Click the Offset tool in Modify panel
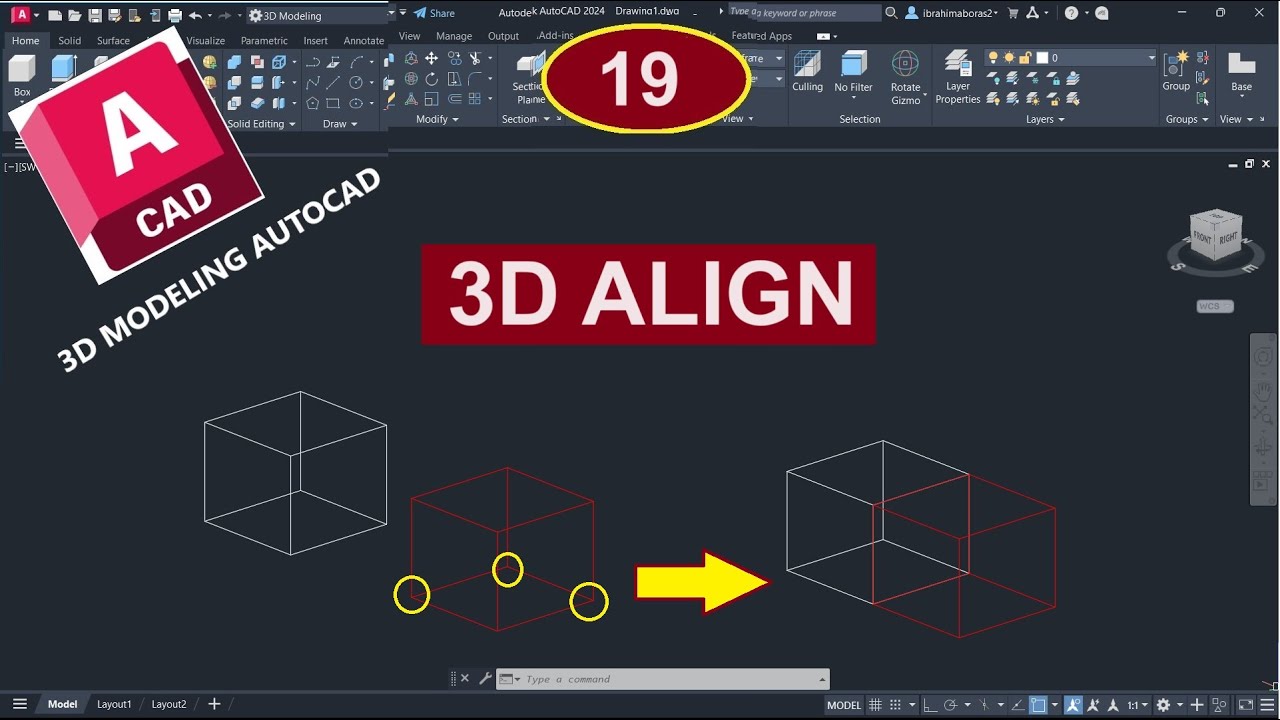 tap(454, 99)
